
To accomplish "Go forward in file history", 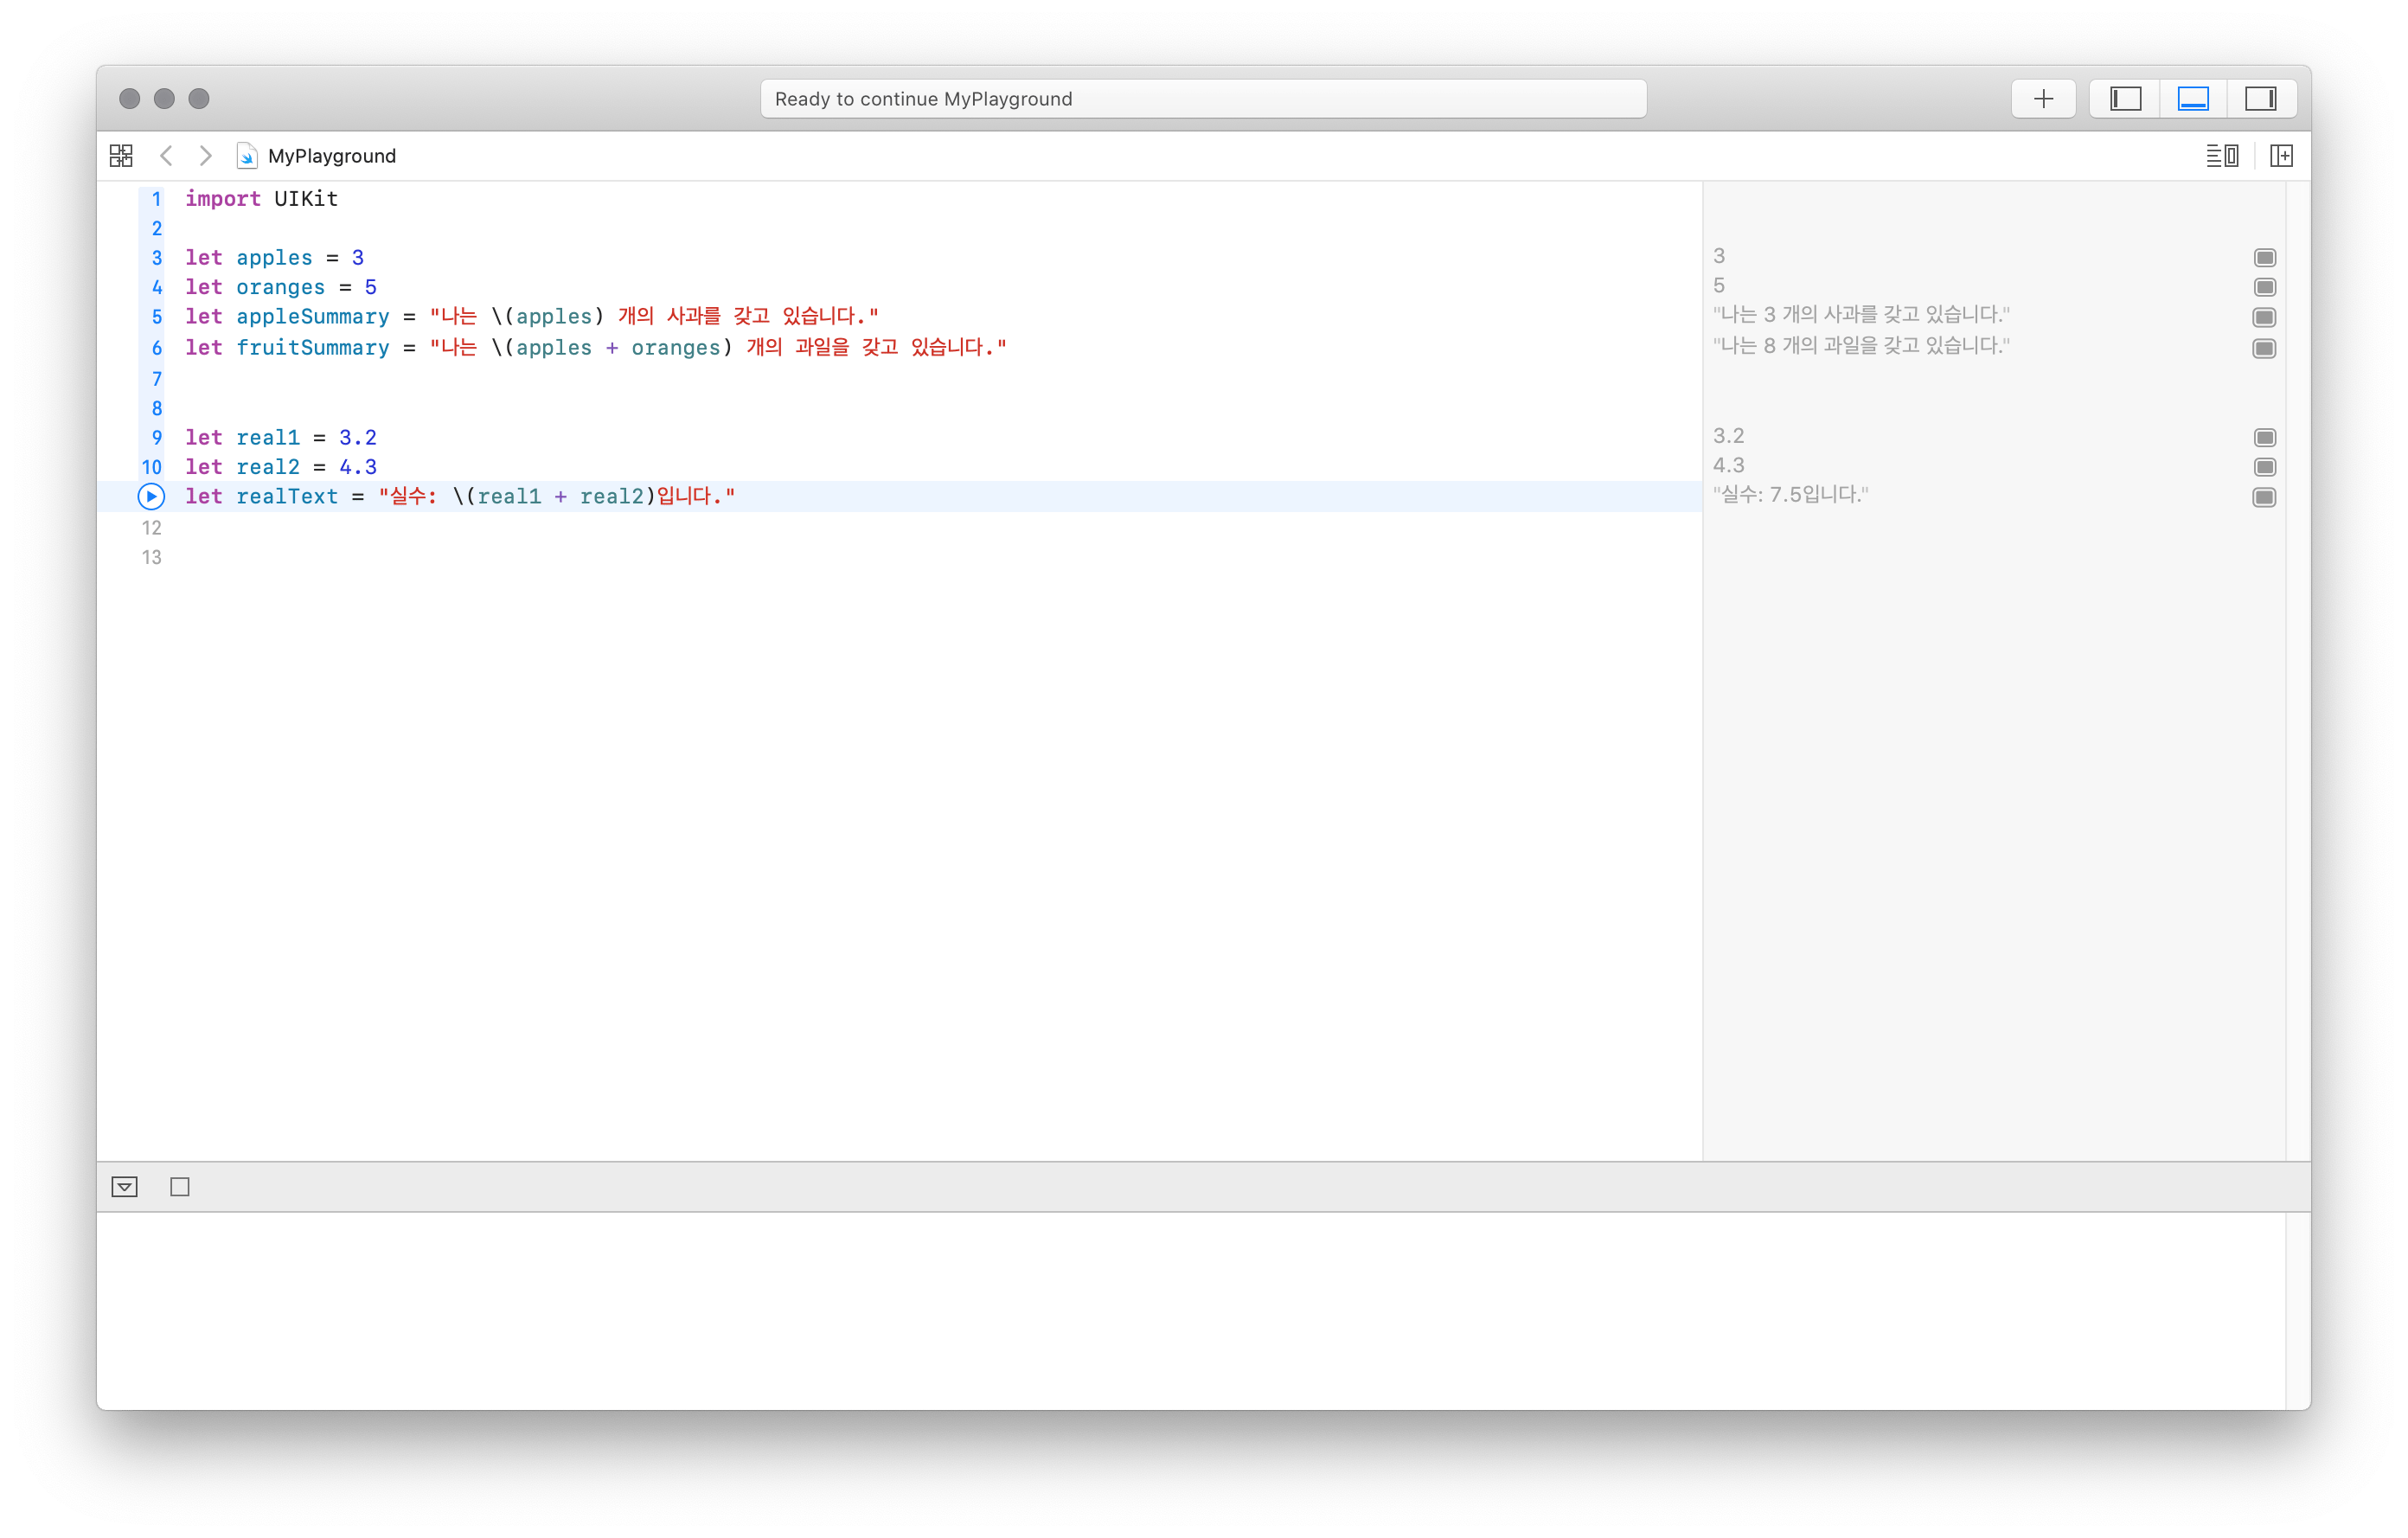I will point(205,156).
